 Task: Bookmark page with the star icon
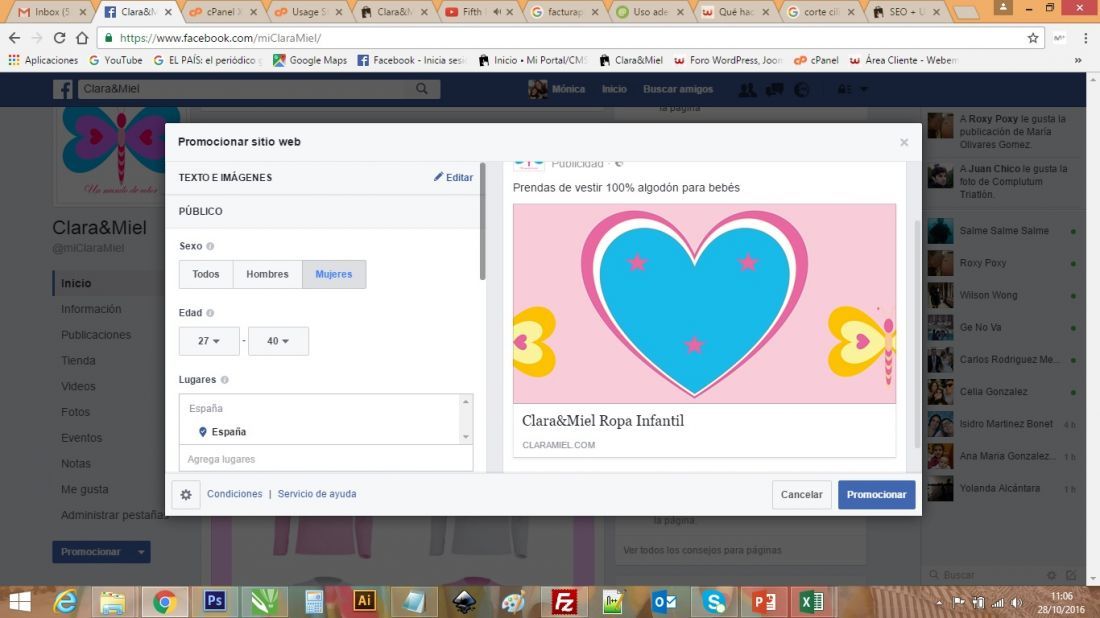1033,38
